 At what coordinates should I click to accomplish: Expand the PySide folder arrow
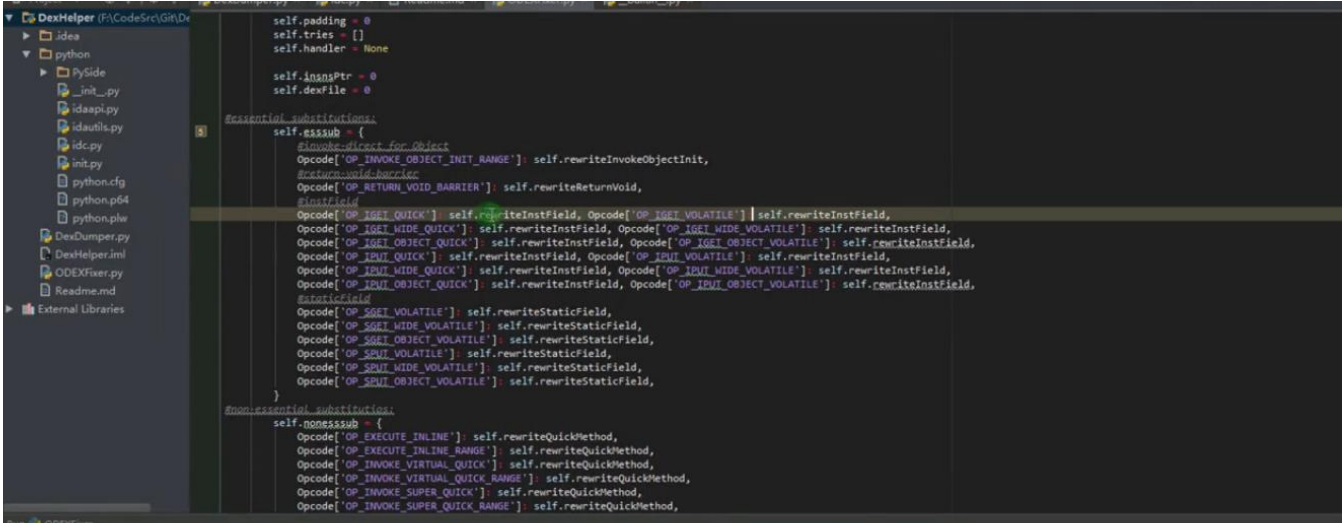[43, 73]
